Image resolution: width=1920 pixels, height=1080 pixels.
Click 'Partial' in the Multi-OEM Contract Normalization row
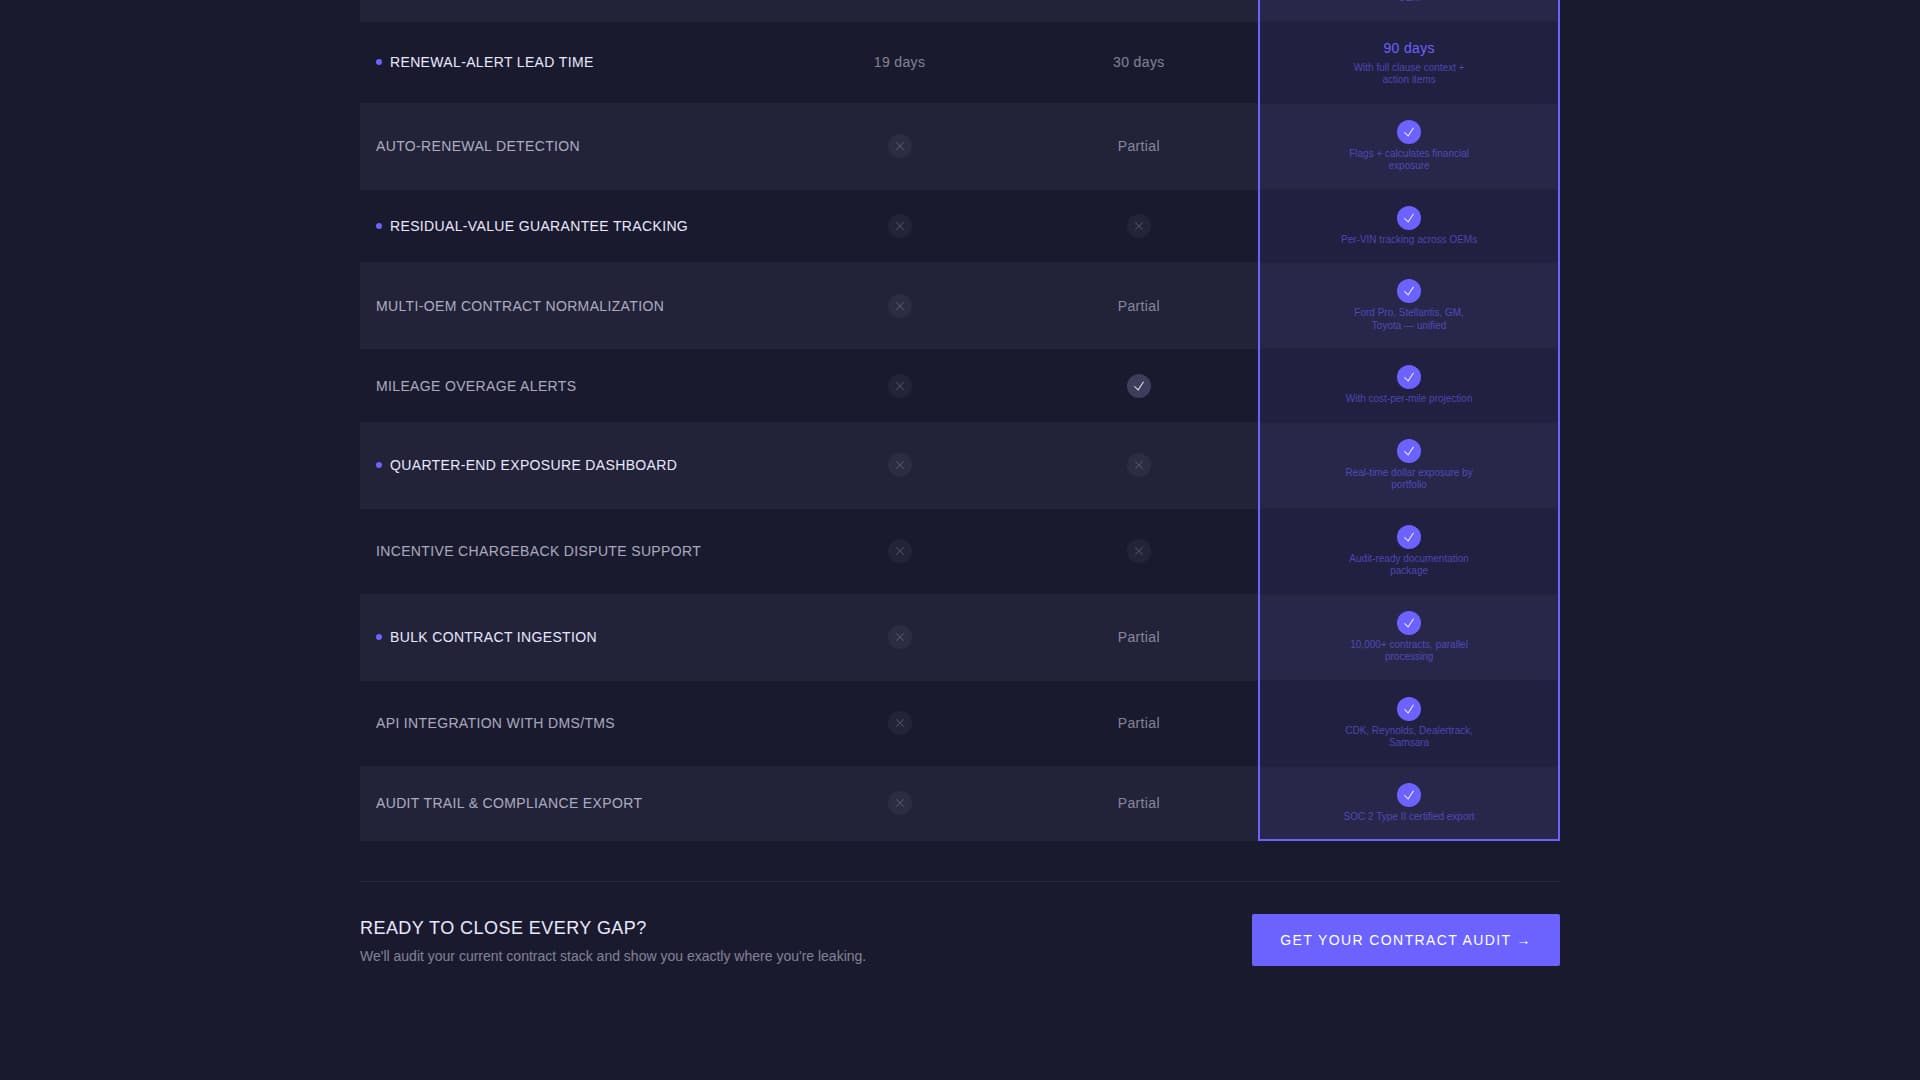click(x=1138, y=306)
